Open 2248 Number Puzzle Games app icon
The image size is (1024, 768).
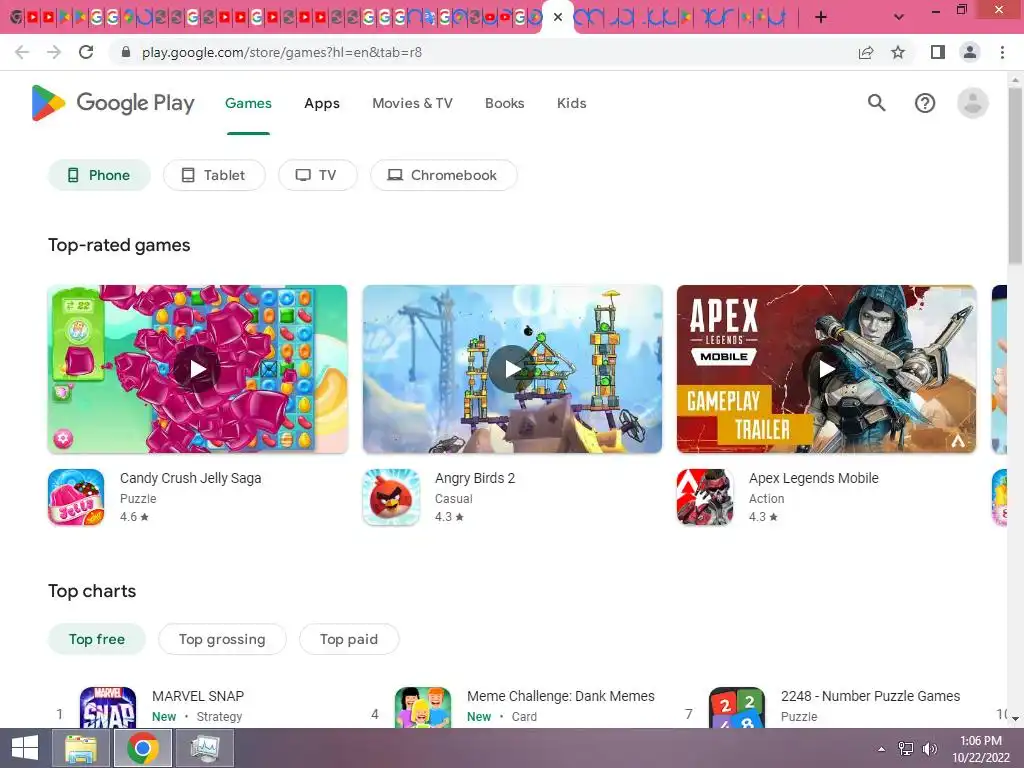737,707
